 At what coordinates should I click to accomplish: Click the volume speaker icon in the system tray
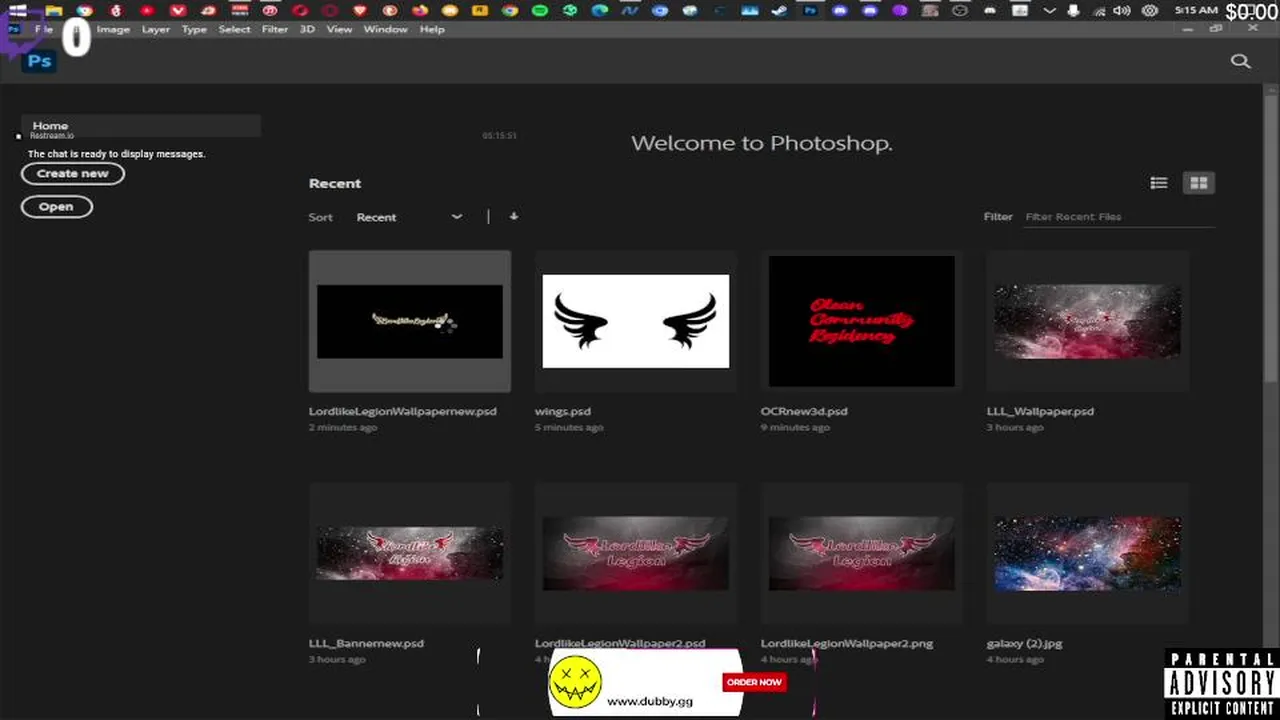pos(1121,11)
